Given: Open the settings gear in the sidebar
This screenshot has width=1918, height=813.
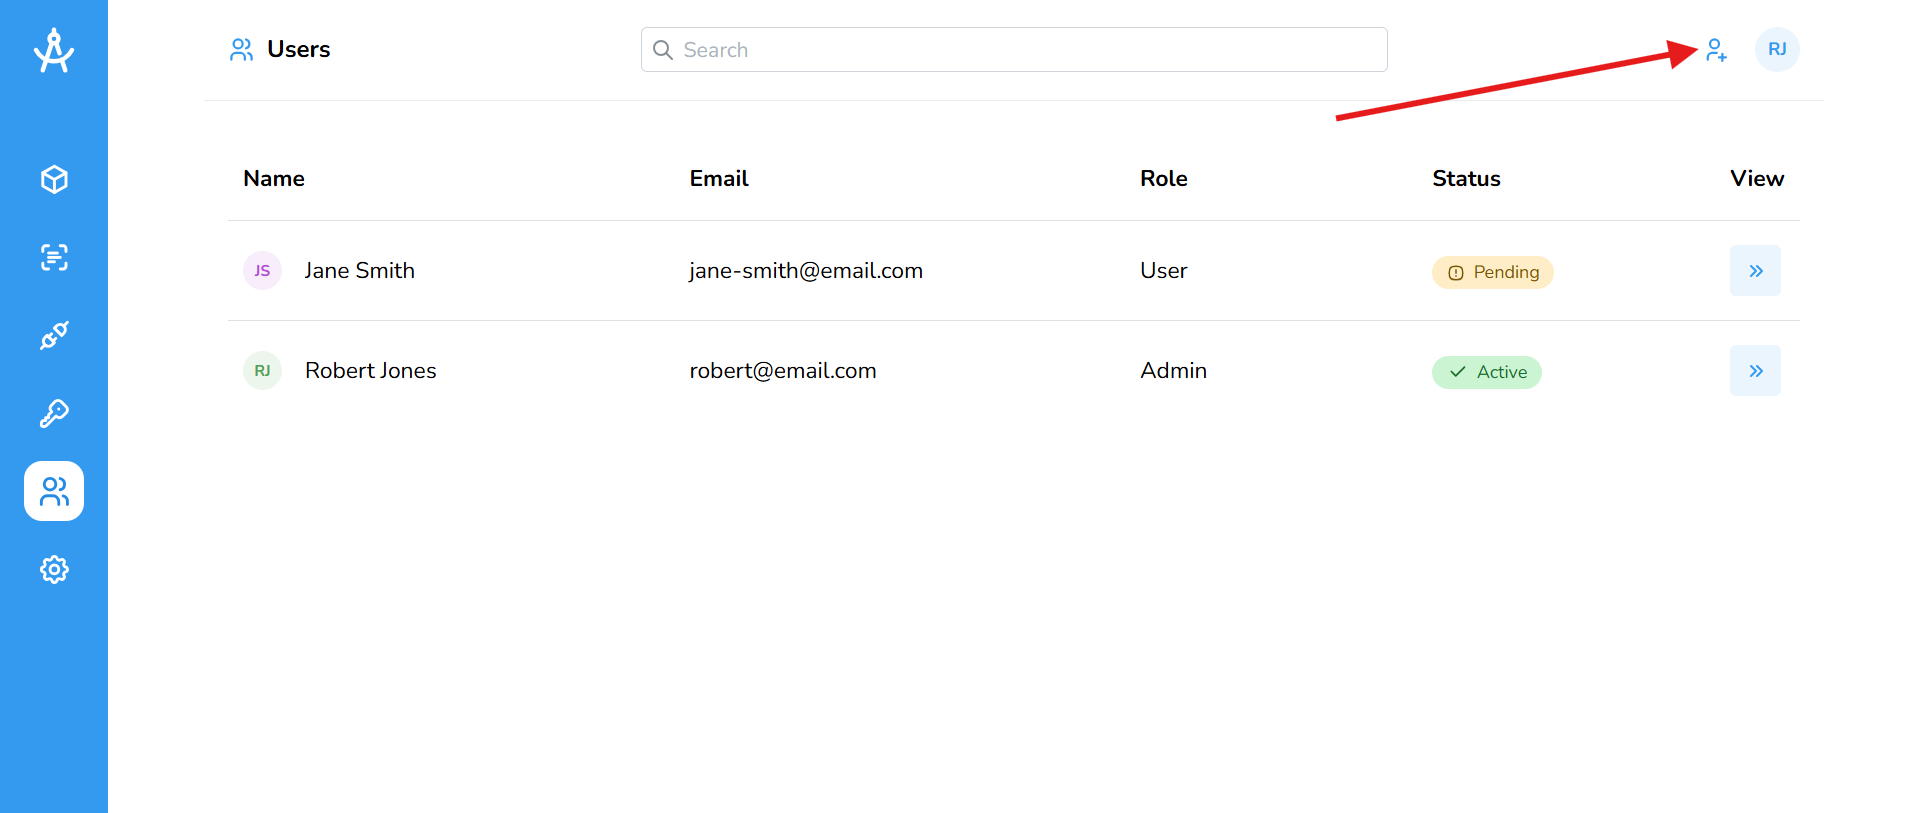Looking at the screenshot, I should pos(54,569).
